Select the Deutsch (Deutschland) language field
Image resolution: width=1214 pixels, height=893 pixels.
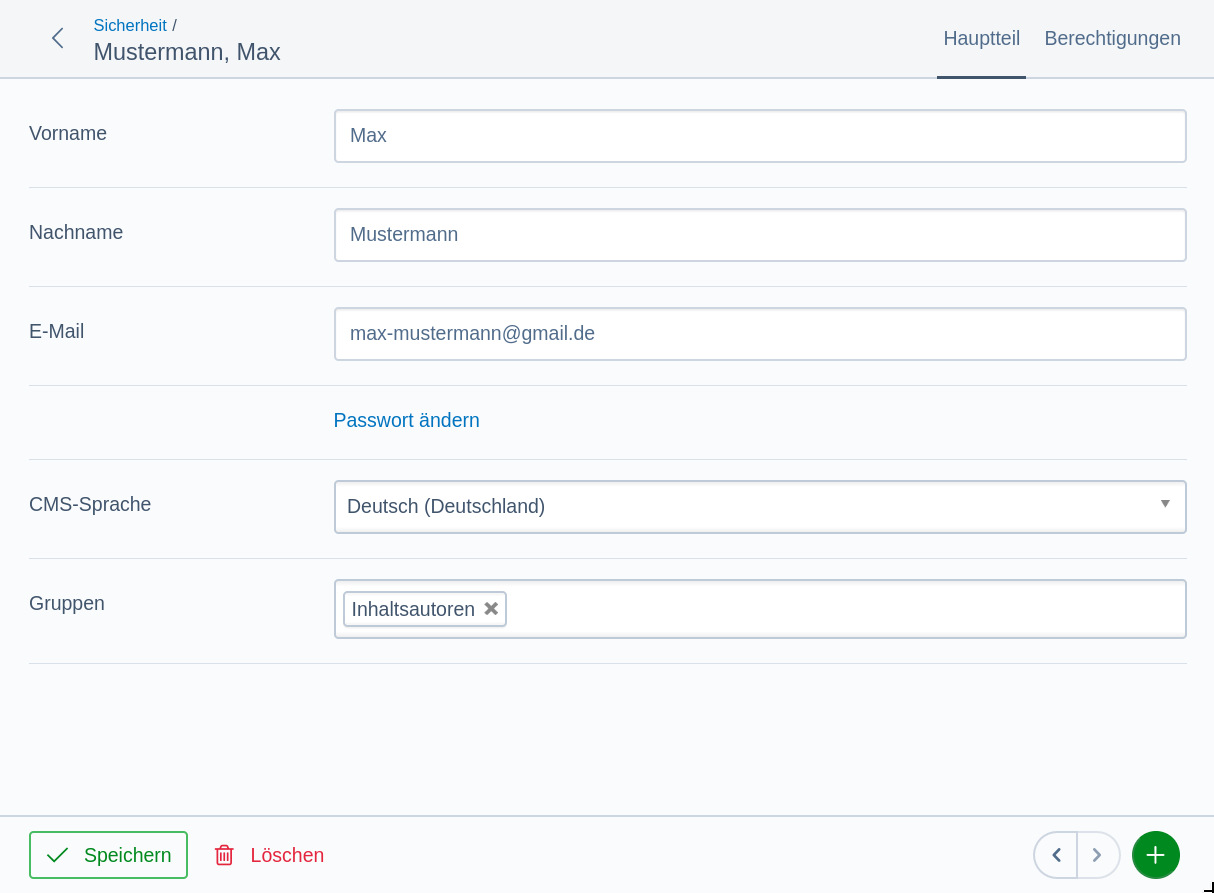[x=760, y=507]
